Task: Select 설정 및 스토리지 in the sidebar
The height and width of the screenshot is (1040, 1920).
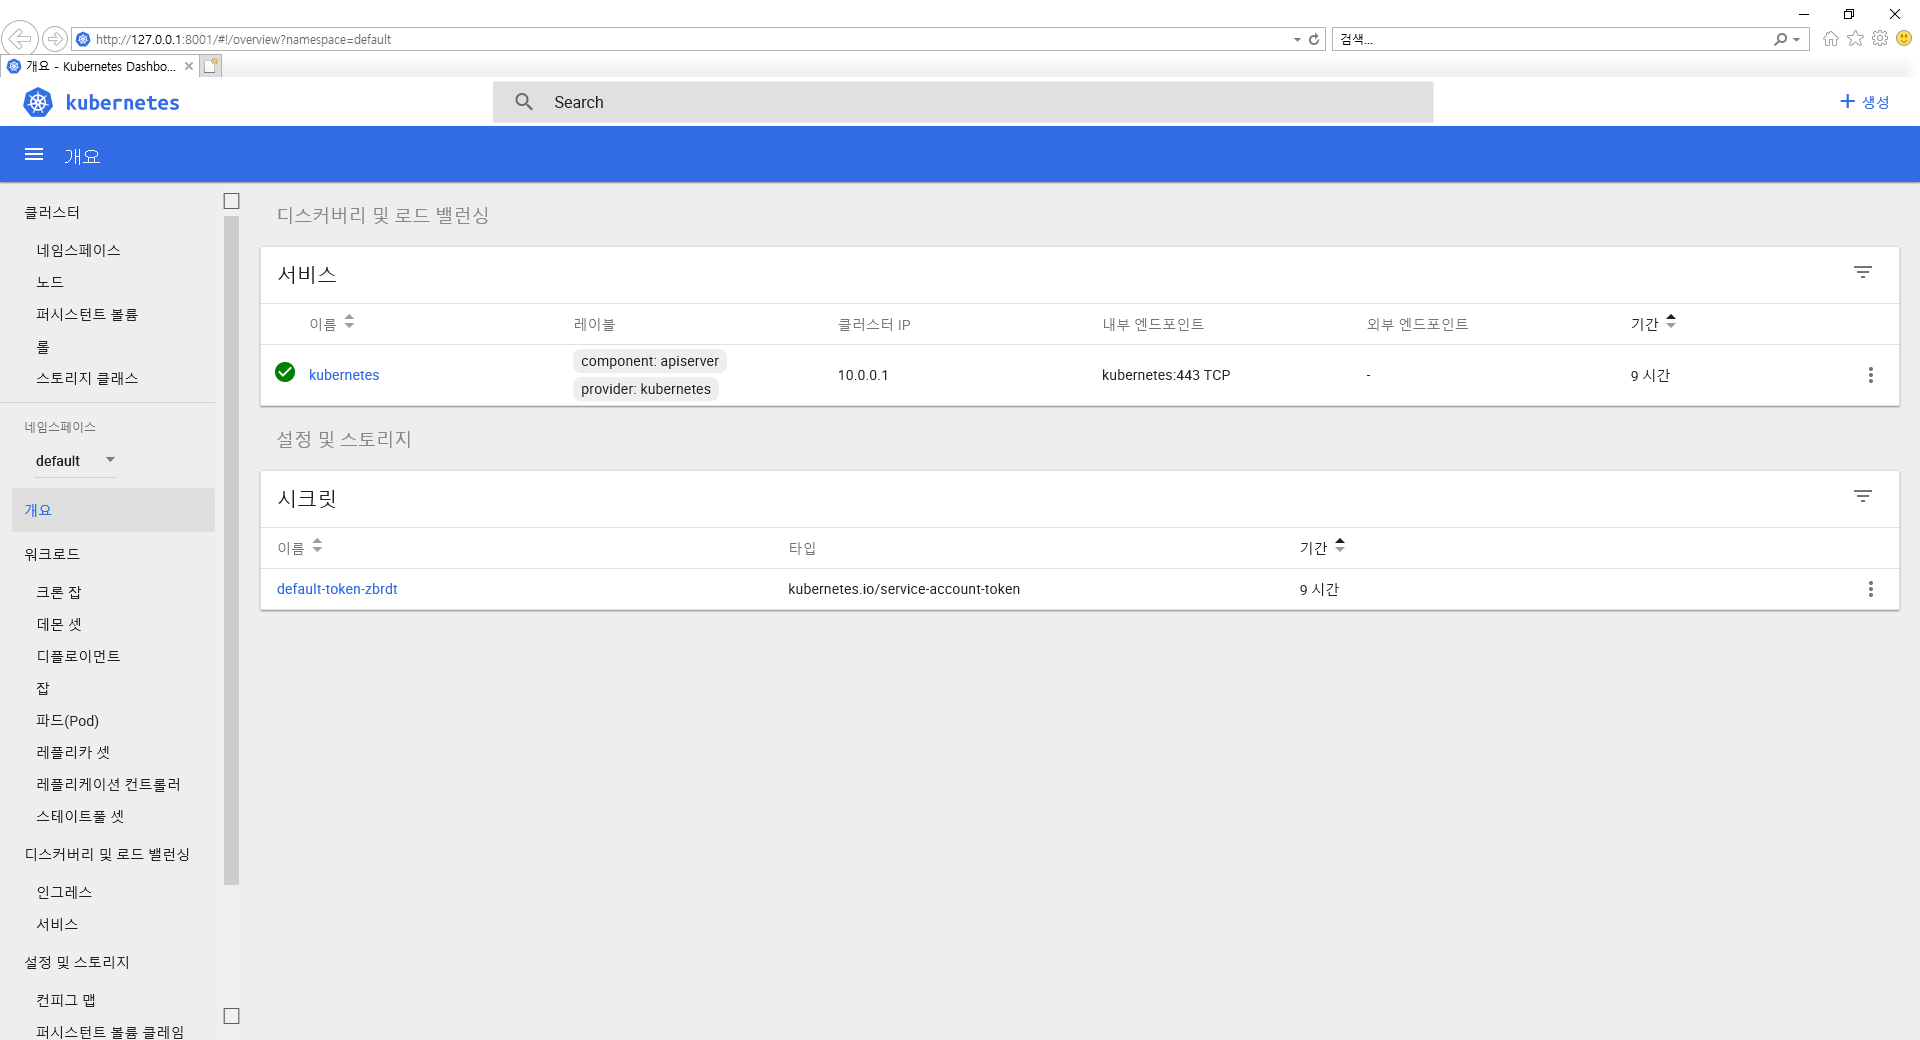Action: point(77,962)
